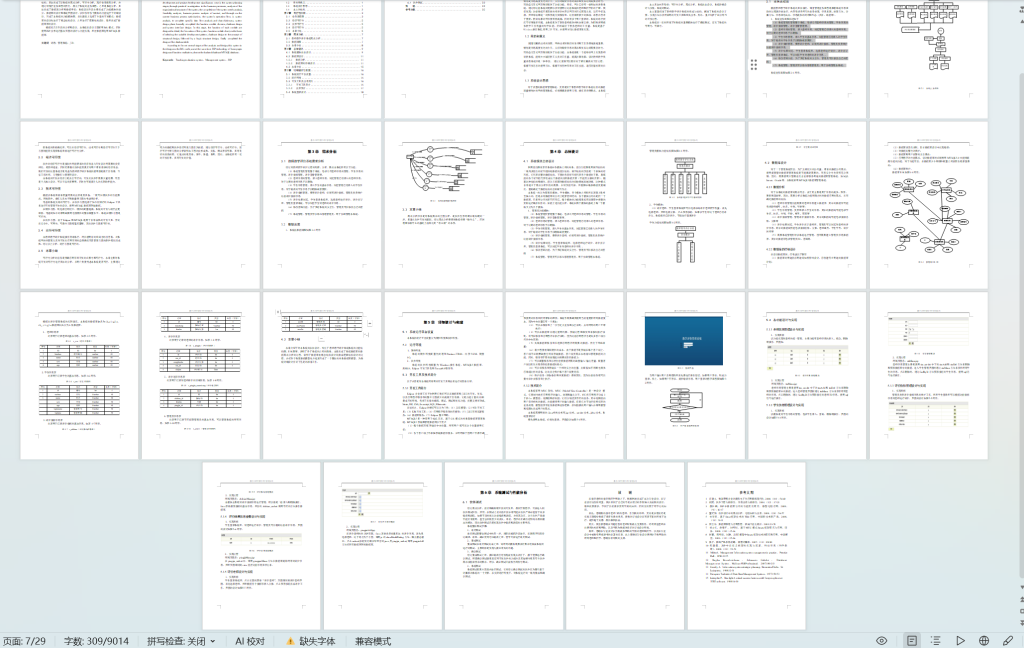Select the page with use-case diagram
Screen dimensions: 1024x648
[x=443, y=204]
